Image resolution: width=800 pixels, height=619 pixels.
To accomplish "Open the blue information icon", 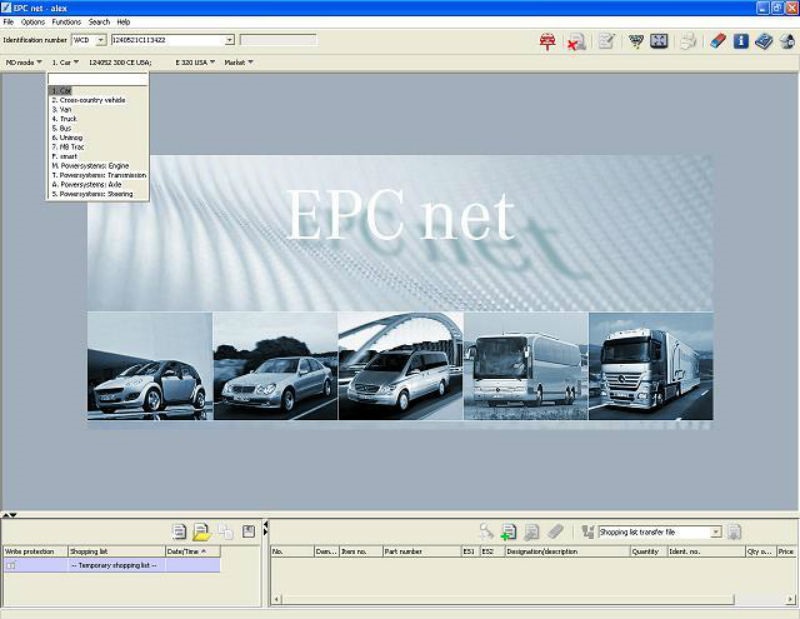I will pos(741,41).
